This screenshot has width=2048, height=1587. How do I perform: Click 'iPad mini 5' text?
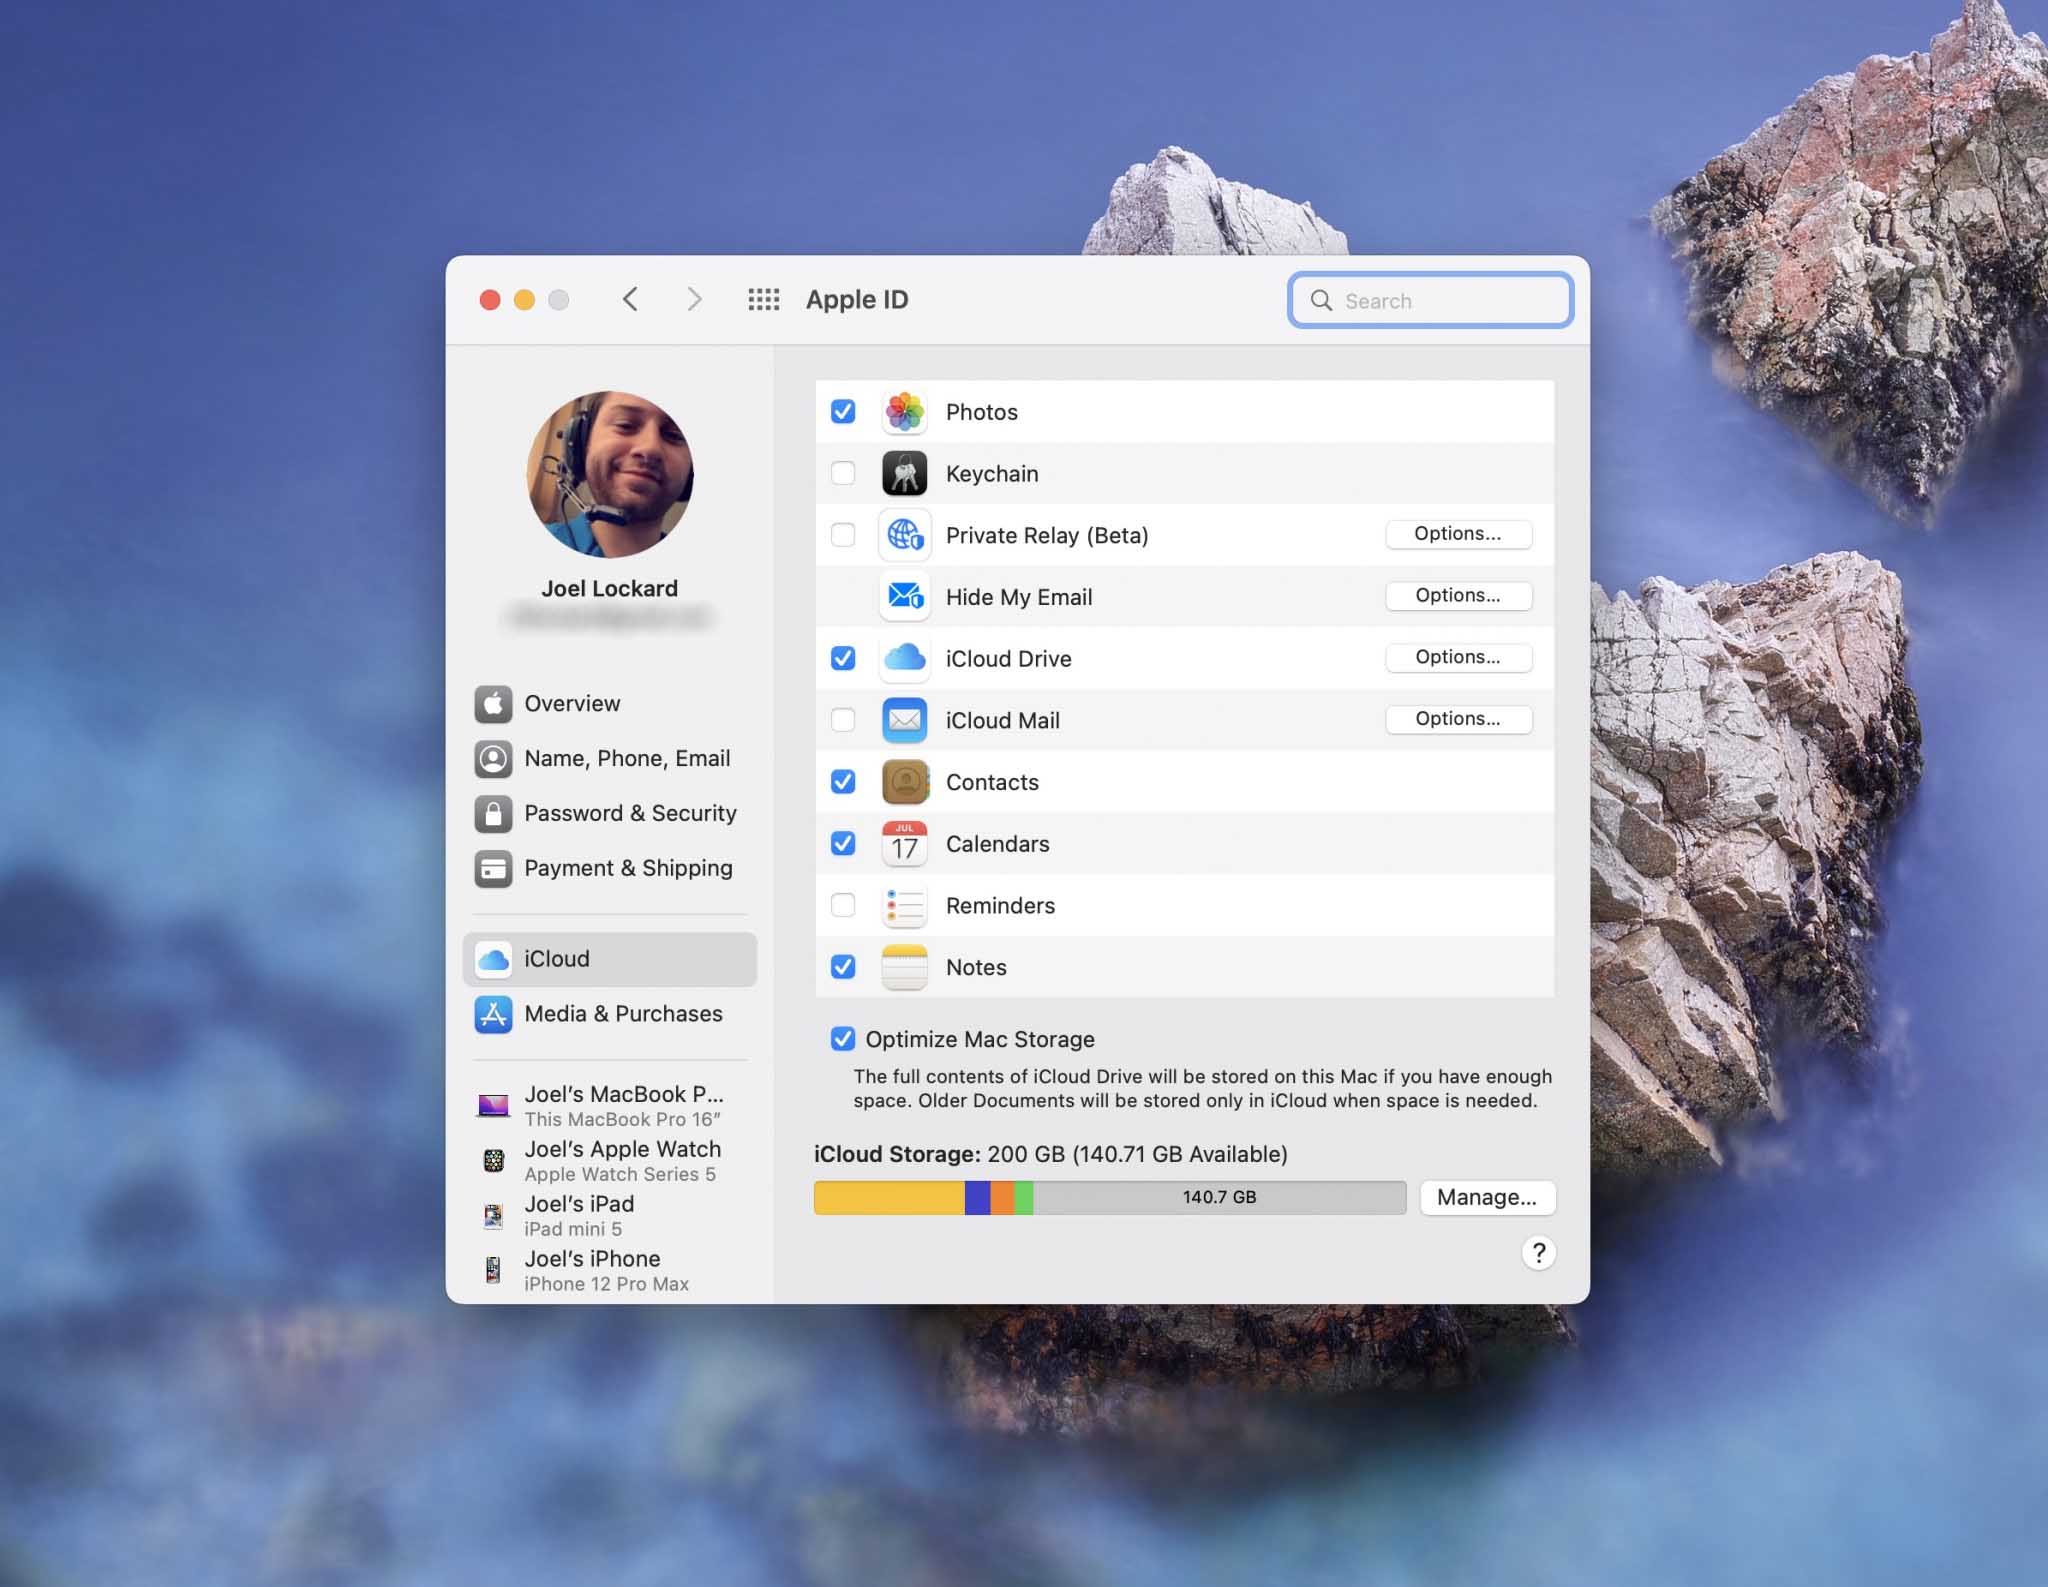tap(573, 1229)
